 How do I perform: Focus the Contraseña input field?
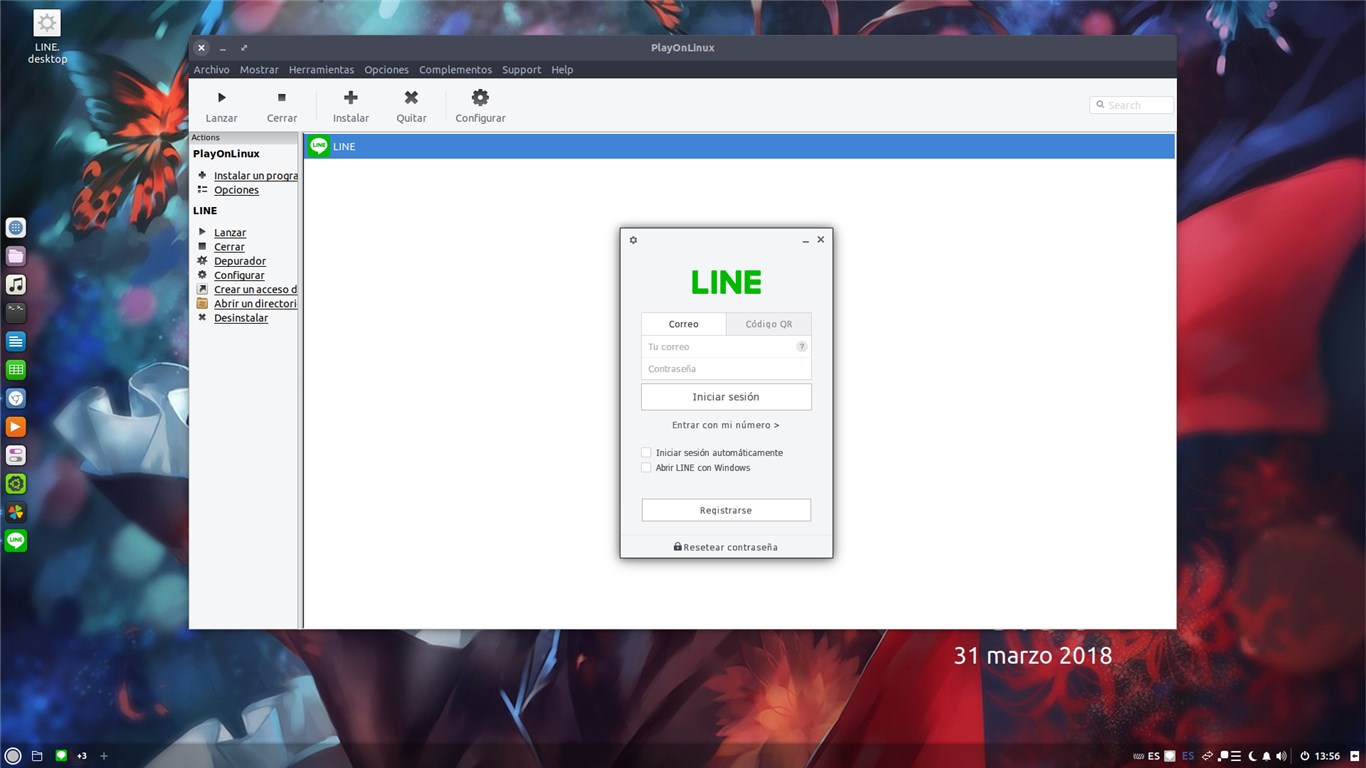click(x=726, y=369)
